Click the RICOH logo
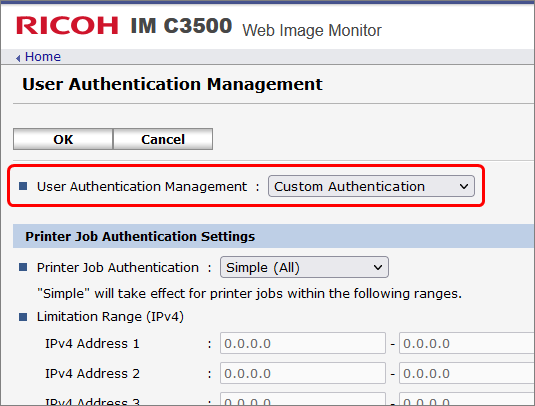 [x=67, y=26]
